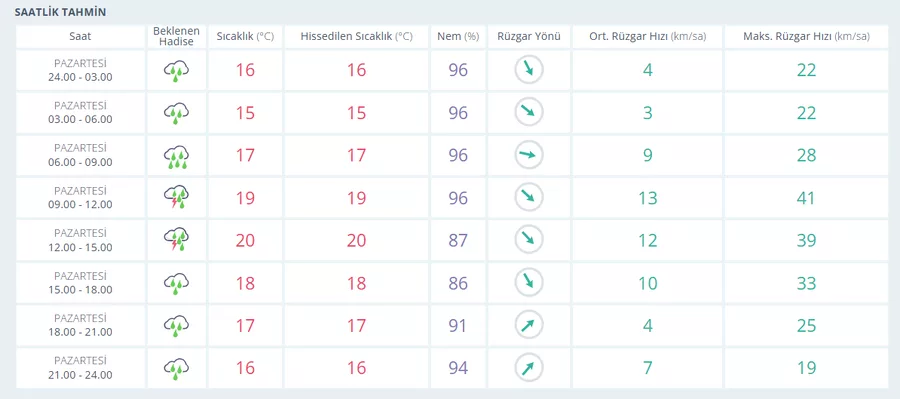Click wind direction arrow for 21.00 - 24.00
This screenshot has width=900, height=399.
tap(529, 368)
